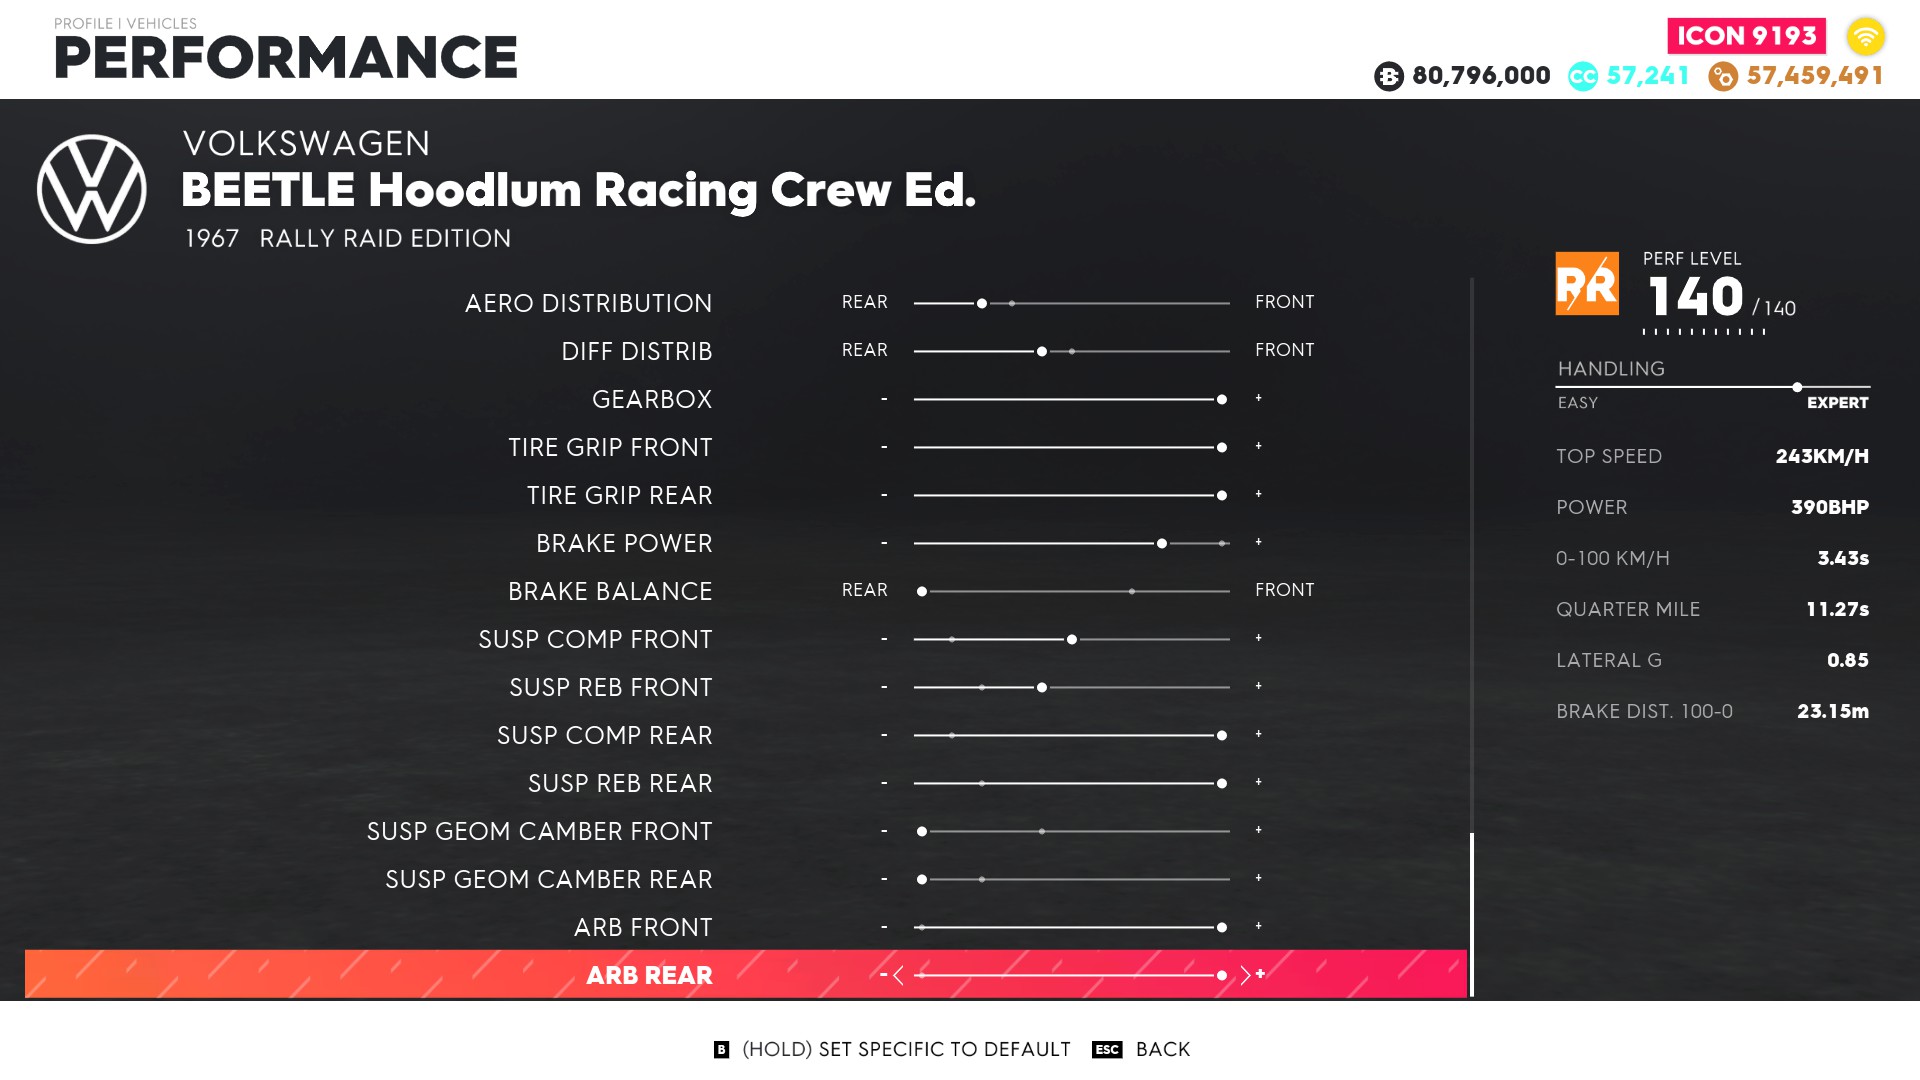Click the BACK button label
The image size is (1920, 1080).
[1162, 1049]
